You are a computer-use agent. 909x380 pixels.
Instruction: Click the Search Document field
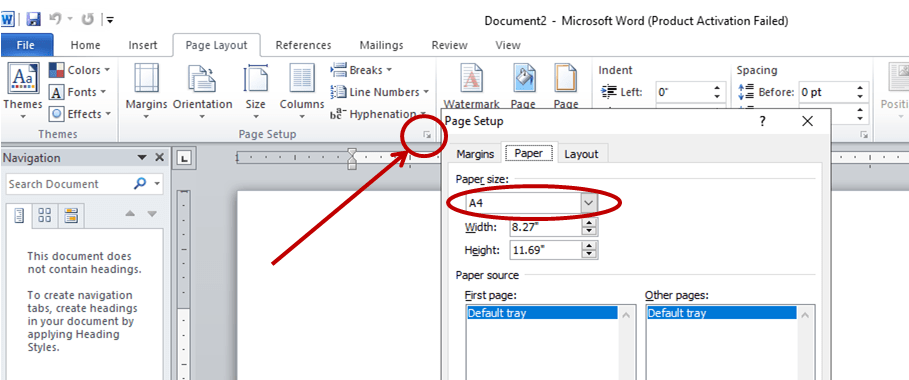[68, 184]
